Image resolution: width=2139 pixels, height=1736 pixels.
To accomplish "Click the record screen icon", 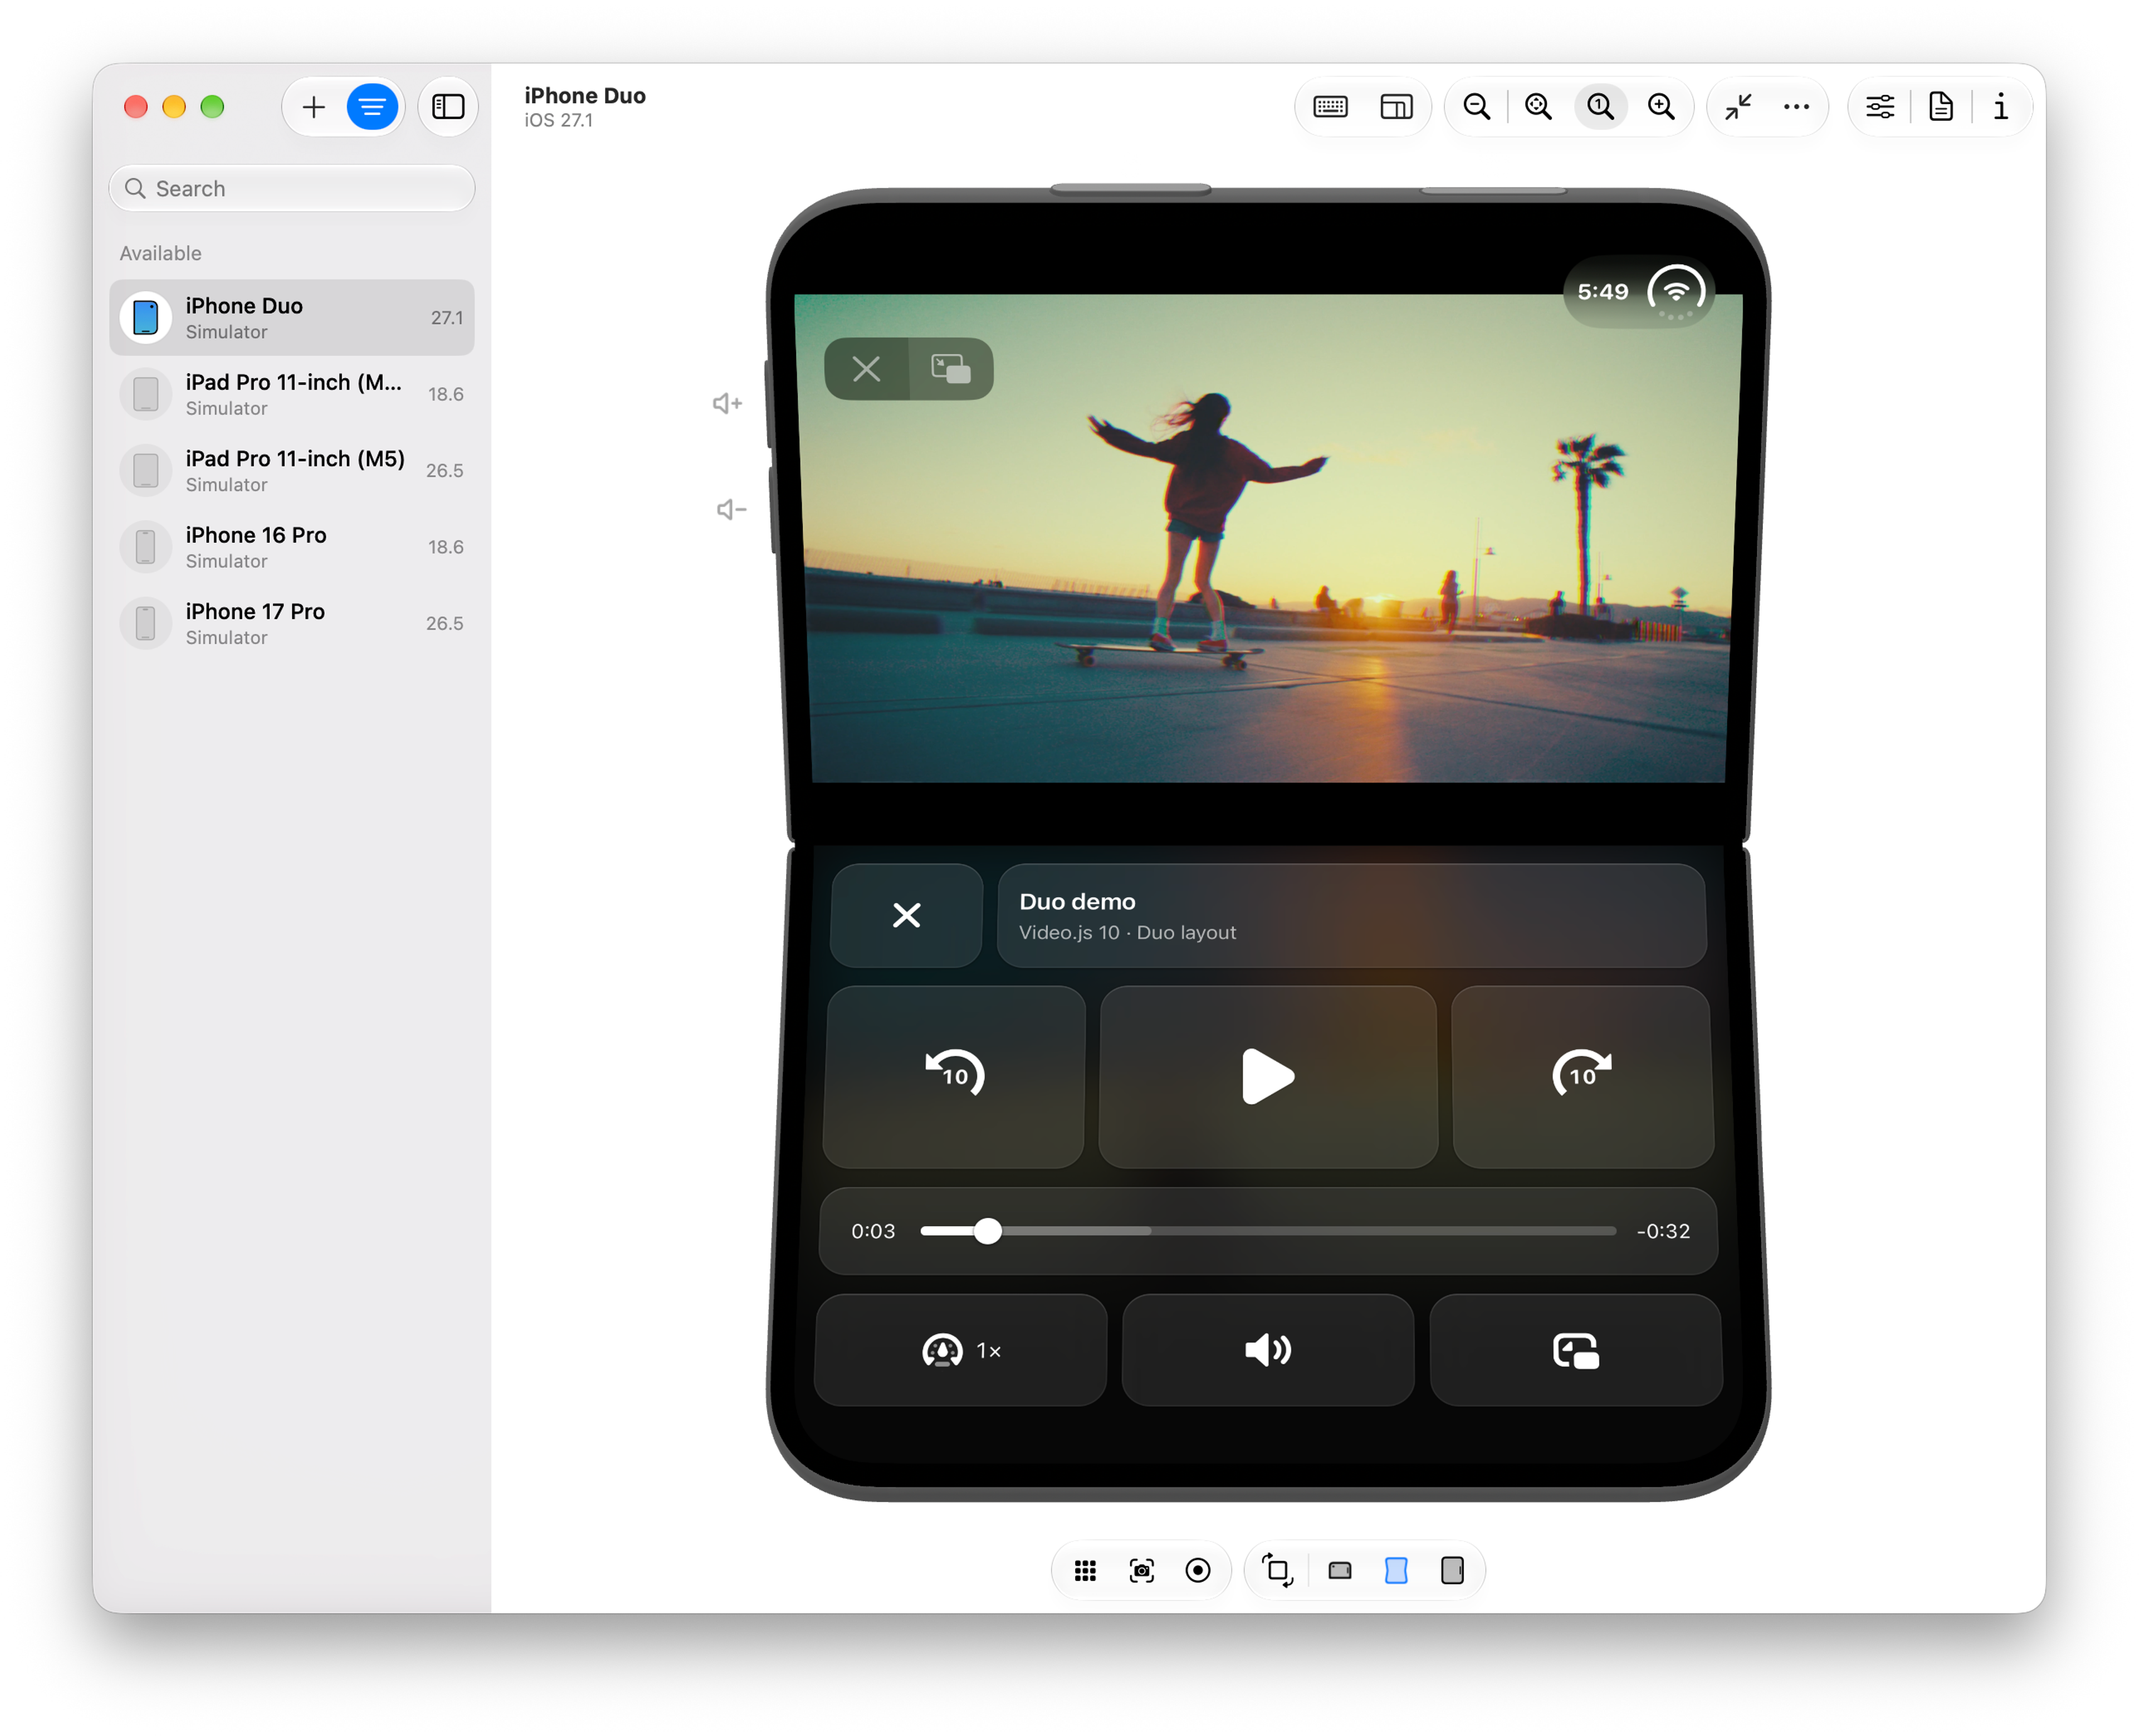I will (x=1197, y=1570).
